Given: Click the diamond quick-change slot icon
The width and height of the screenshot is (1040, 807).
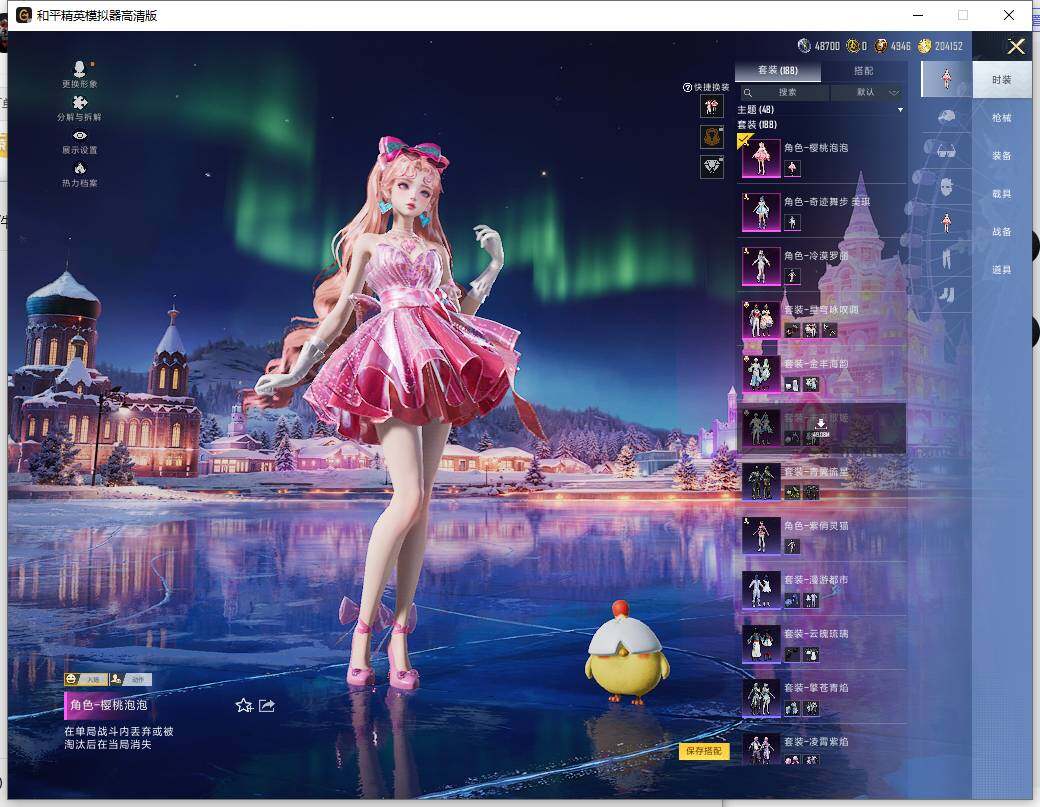Looking at the screenshot, I should [711, 167].
